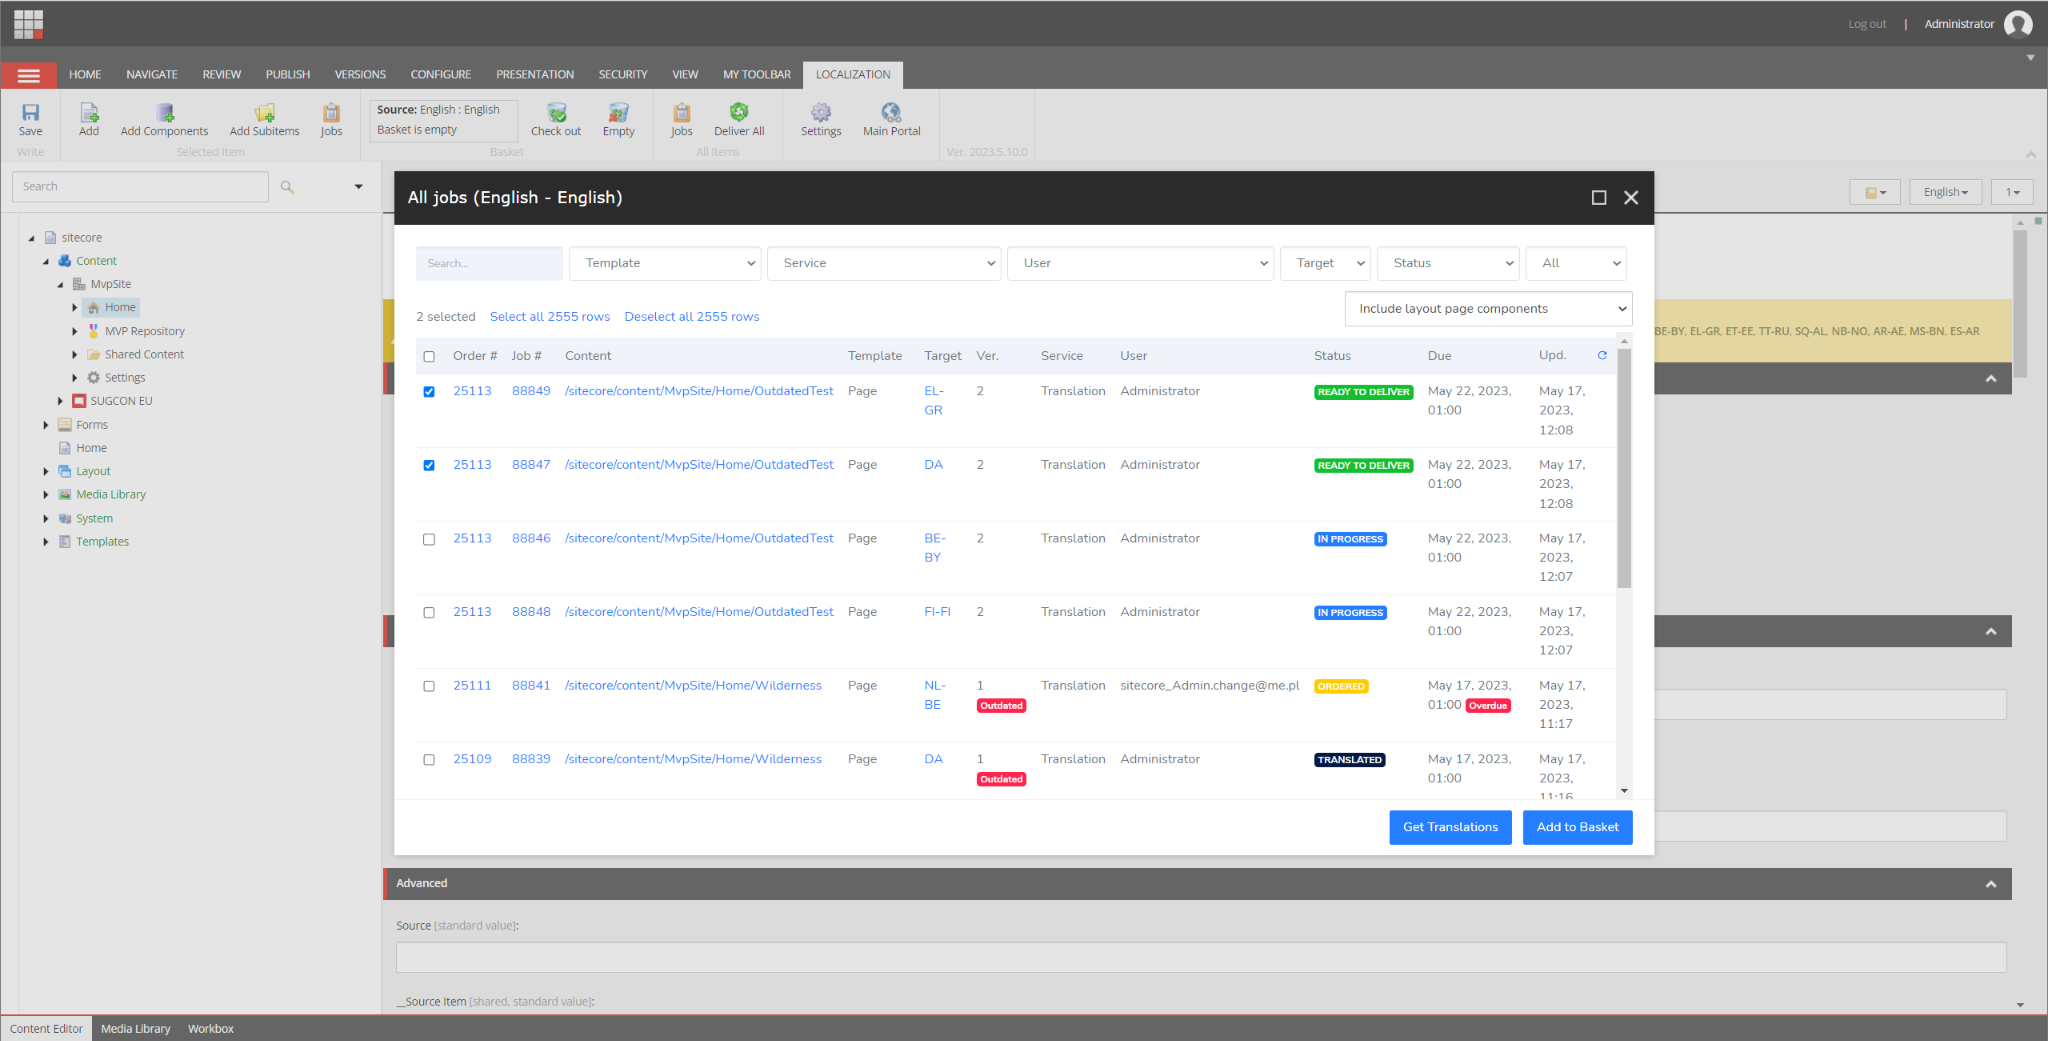The image size is (2048, 1041).
Task: Expand the Shared Content tree node
Action: (74, 354)
